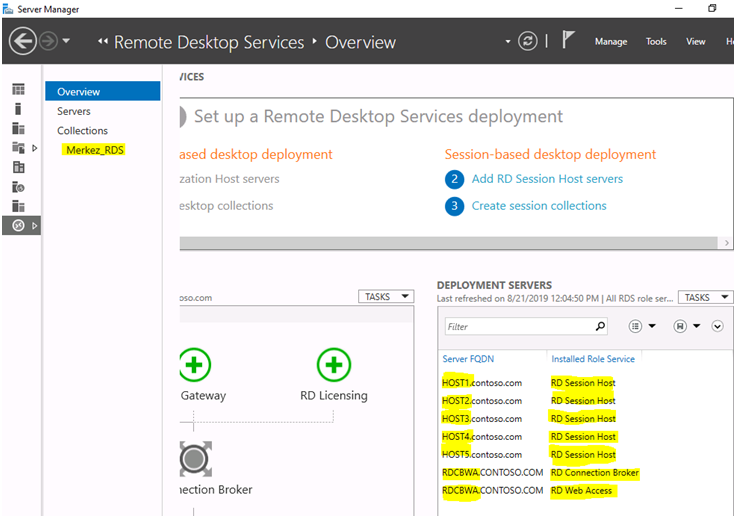This screenshot has width=736, height=518.
Task: Open the Tools menu
Action: pyautogui.click(x=656, y=42)
